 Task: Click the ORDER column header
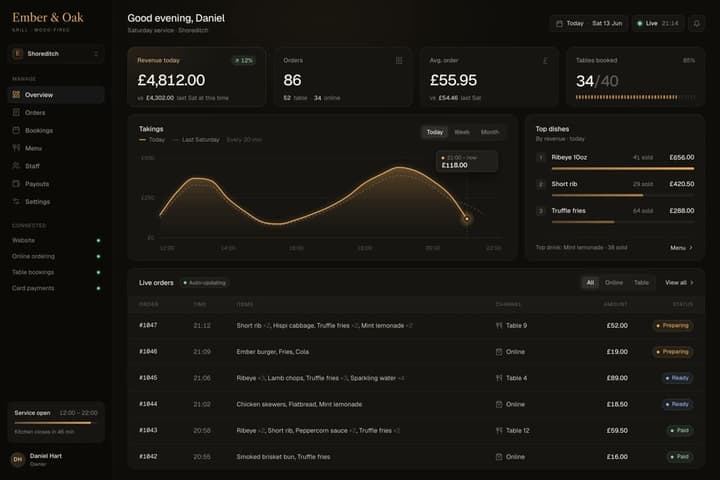[x=148, y=304]
